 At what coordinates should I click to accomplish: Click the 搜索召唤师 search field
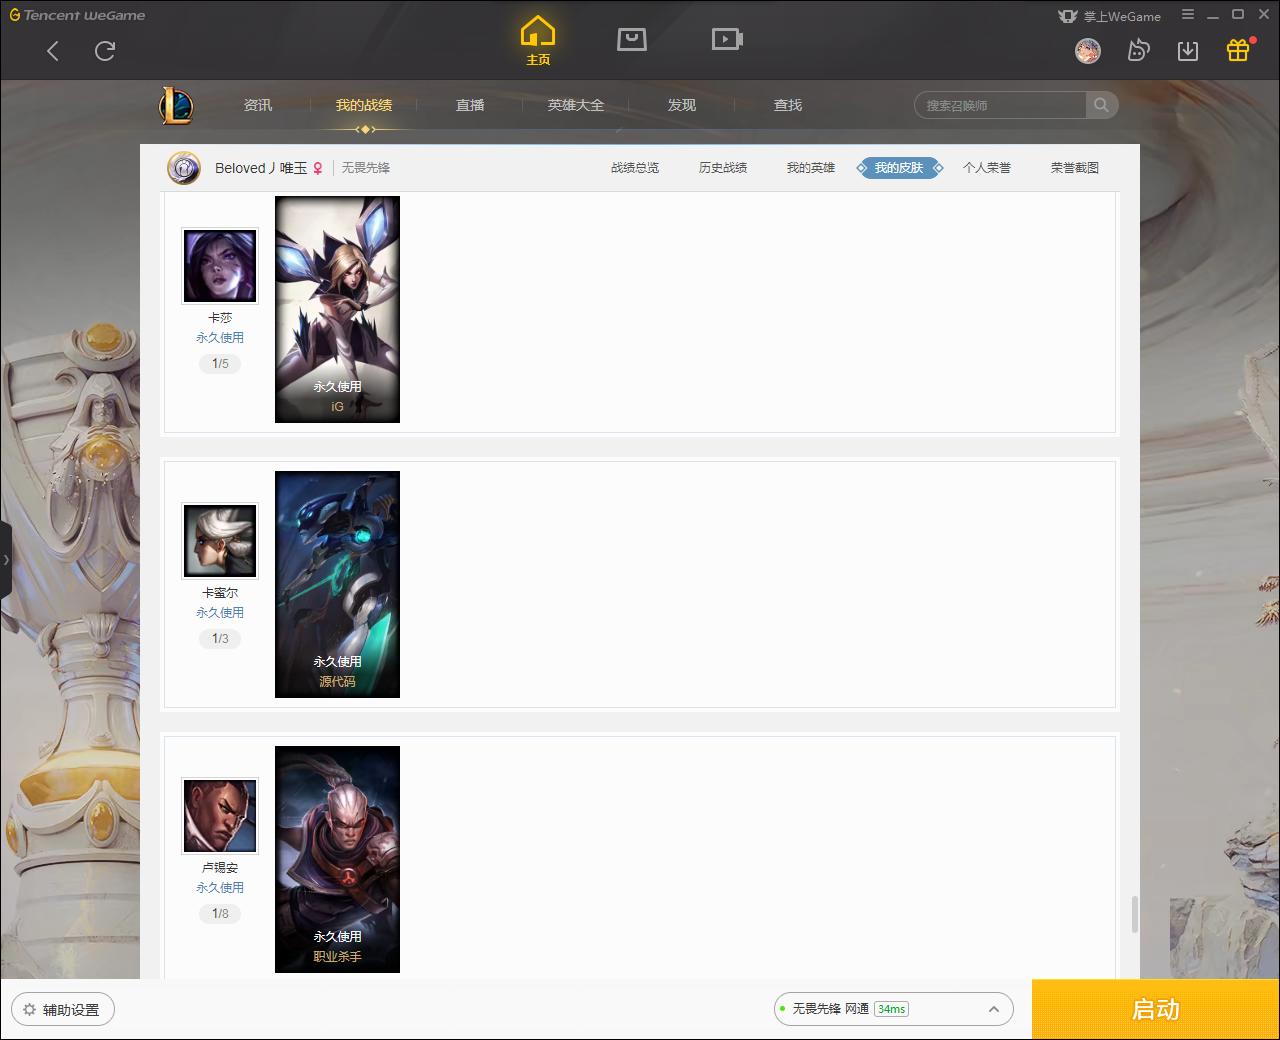pyautogui.click(x=1000, y=105)
